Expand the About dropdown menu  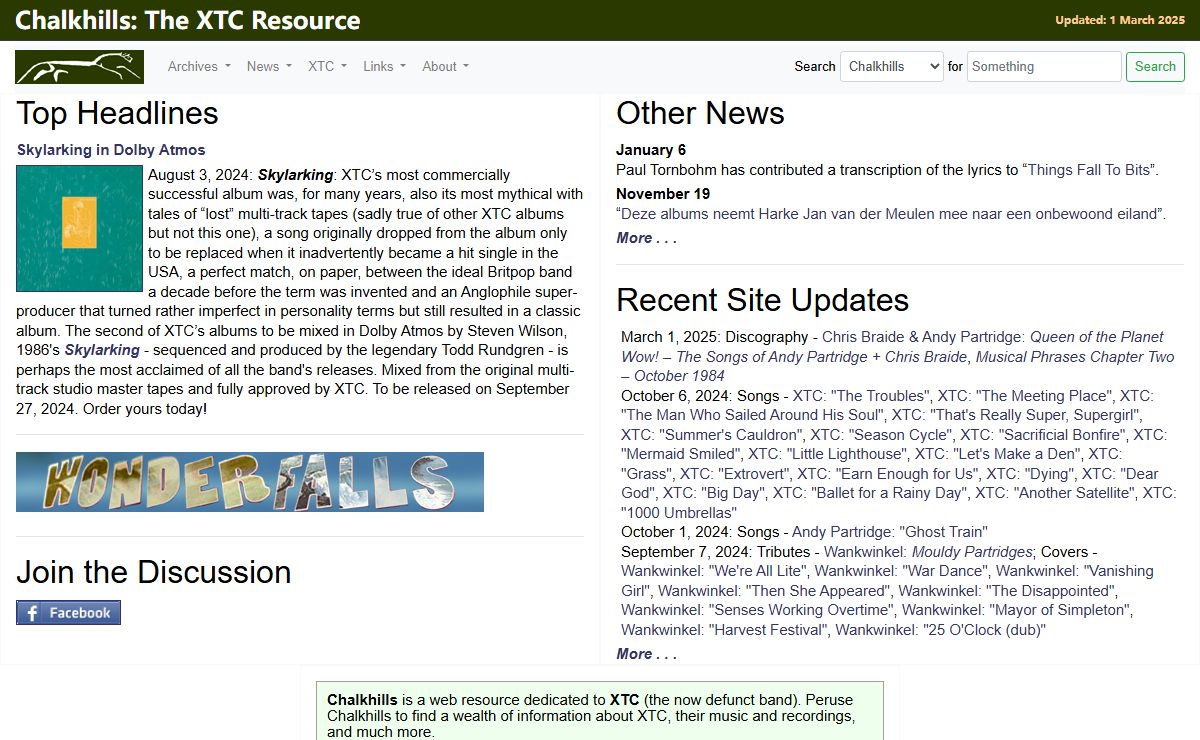coord(445,66)
